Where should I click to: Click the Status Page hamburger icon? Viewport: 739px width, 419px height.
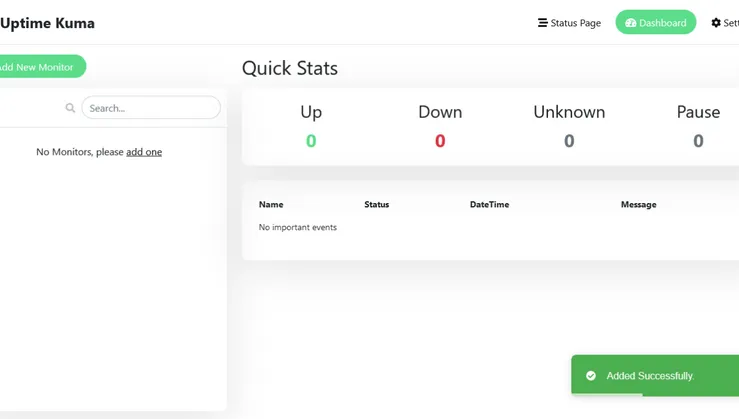[542, 23]
